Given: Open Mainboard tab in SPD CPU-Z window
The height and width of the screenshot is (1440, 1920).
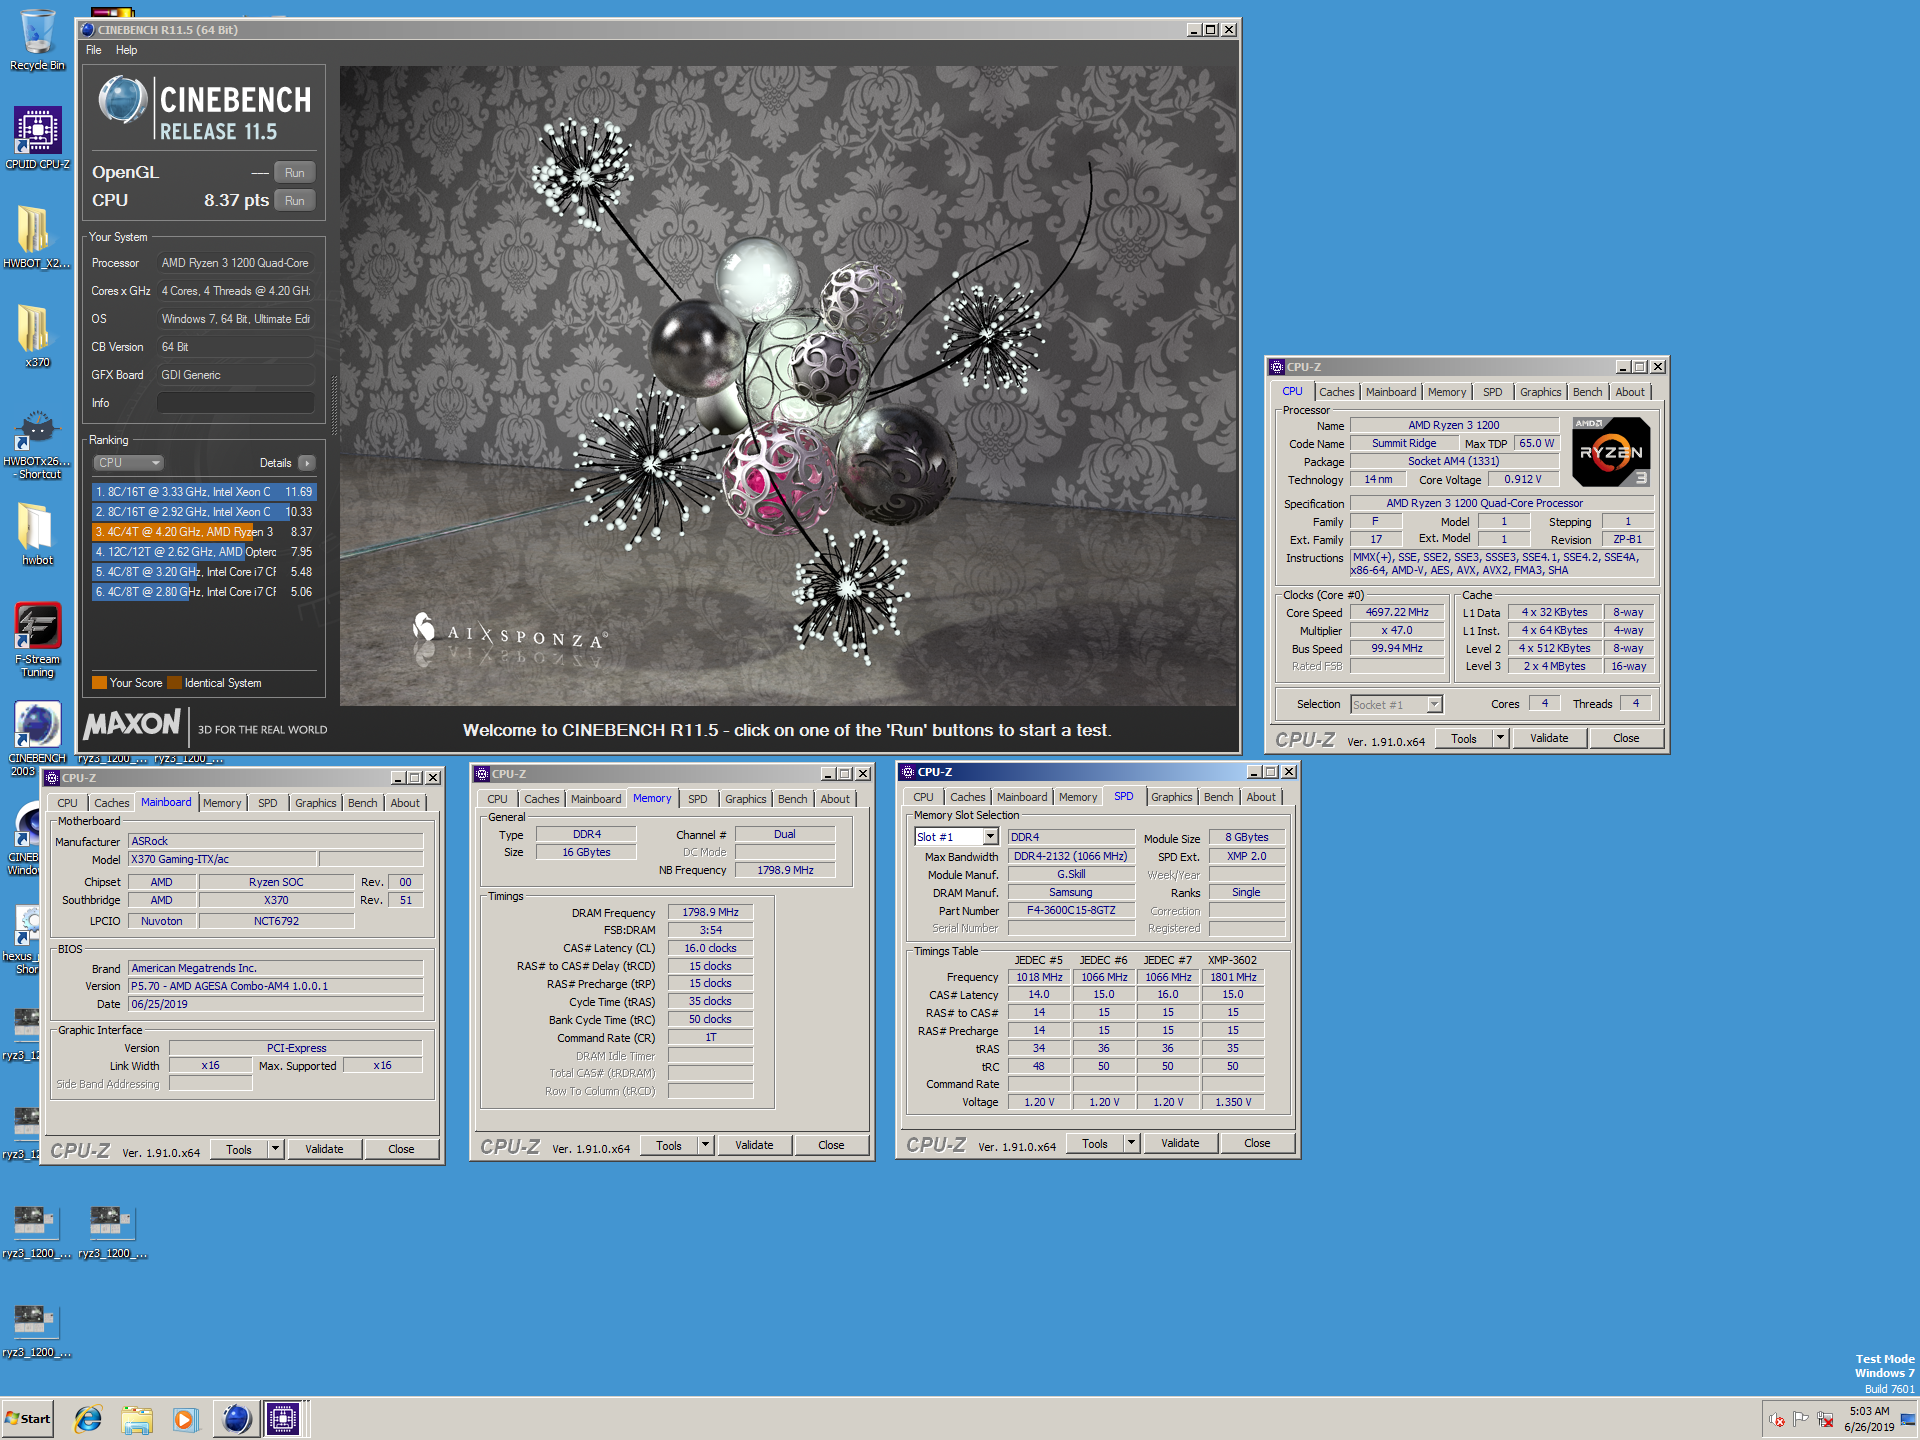Looking at the screenshot, I should point(1022,797).
